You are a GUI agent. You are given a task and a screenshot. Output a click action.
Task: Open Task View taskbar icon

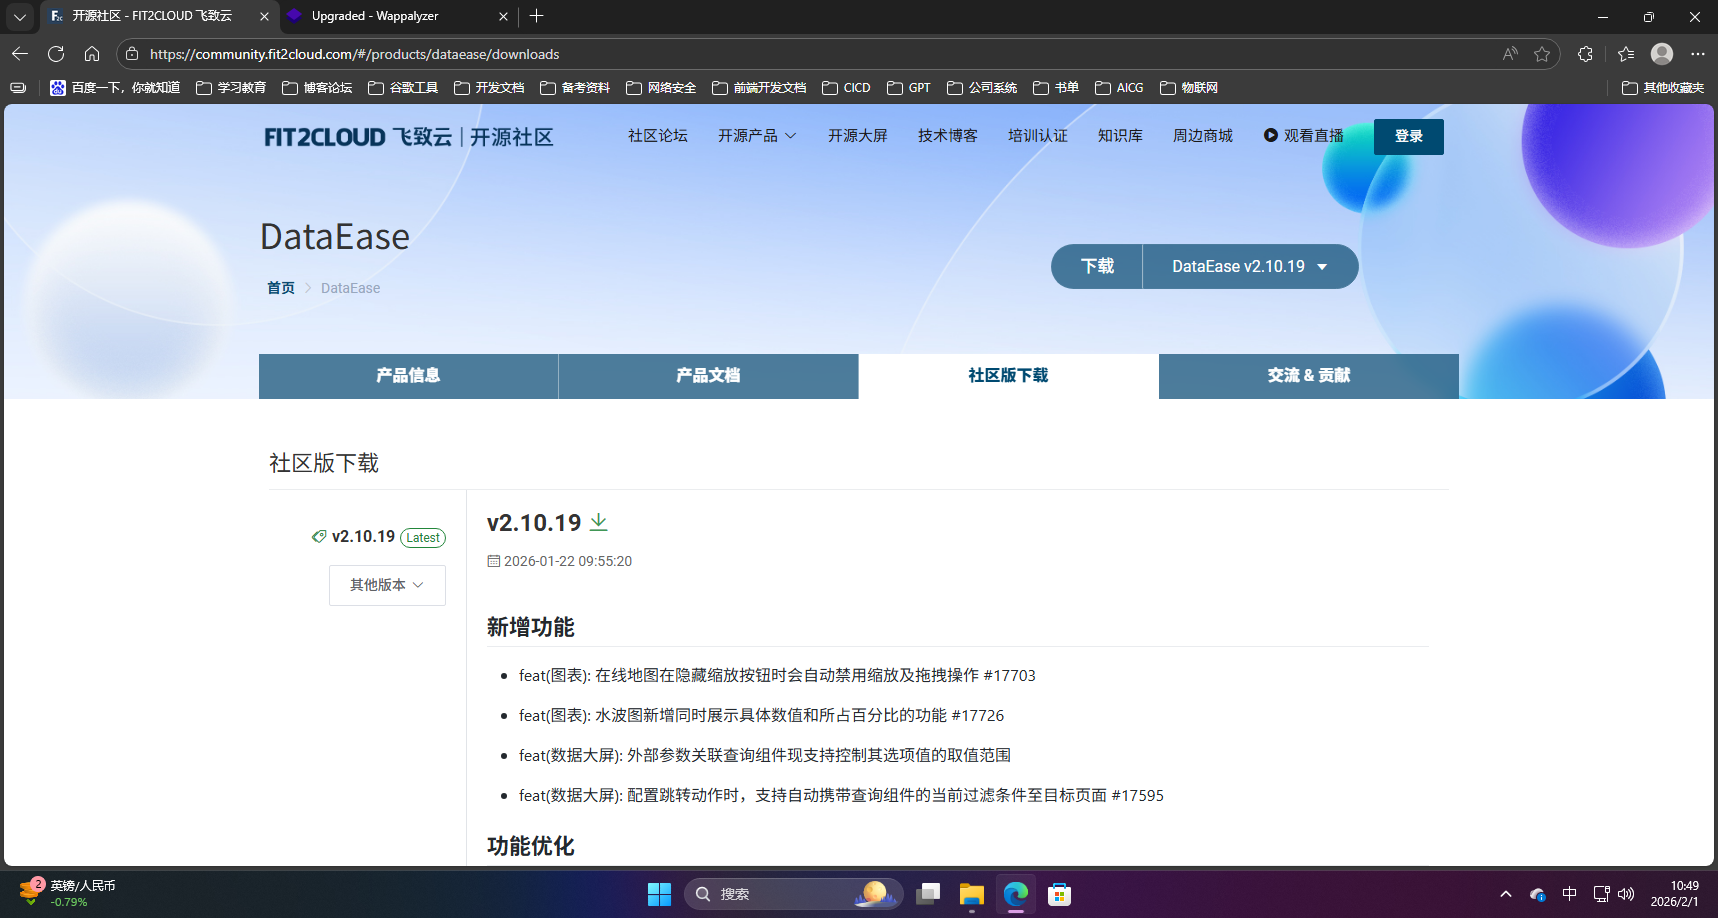coord(928,894)
